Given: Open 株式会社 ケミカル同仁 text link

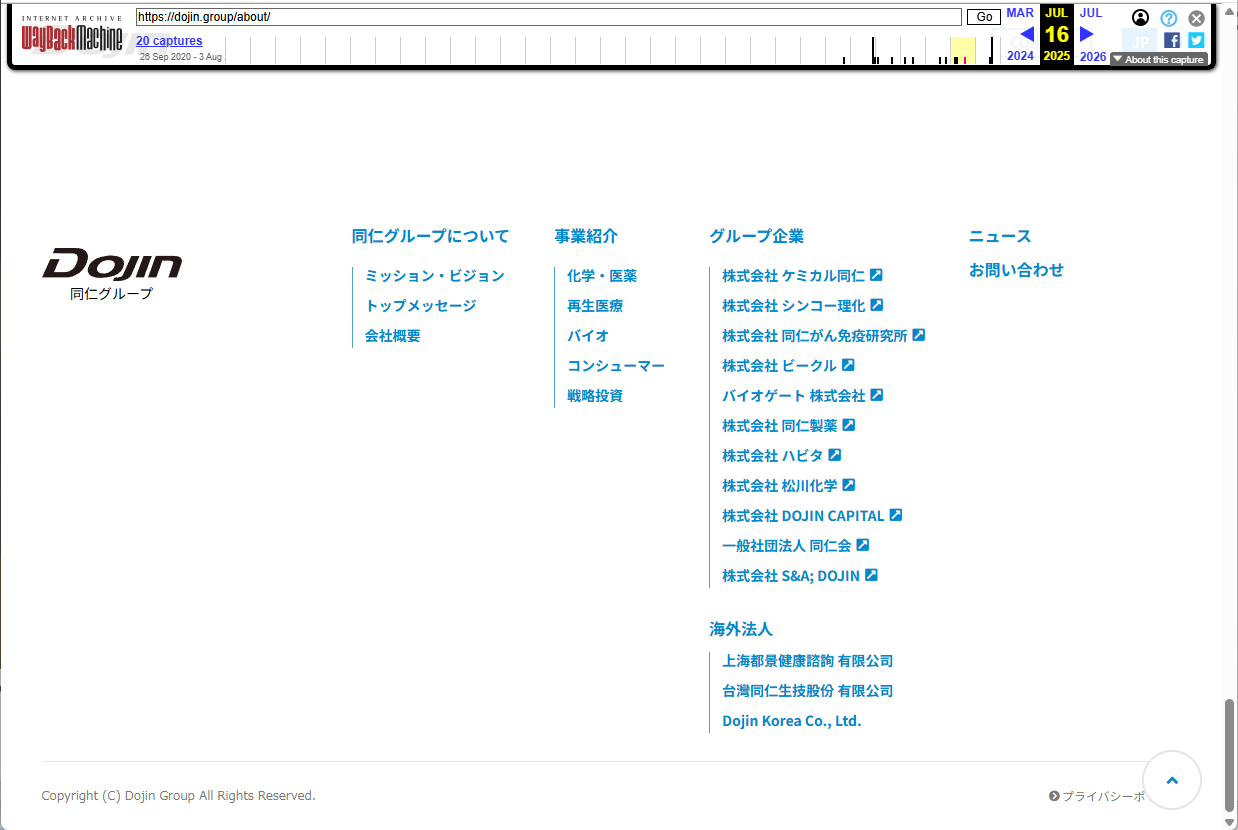Looking at the screenshot, I should (794, 275).
